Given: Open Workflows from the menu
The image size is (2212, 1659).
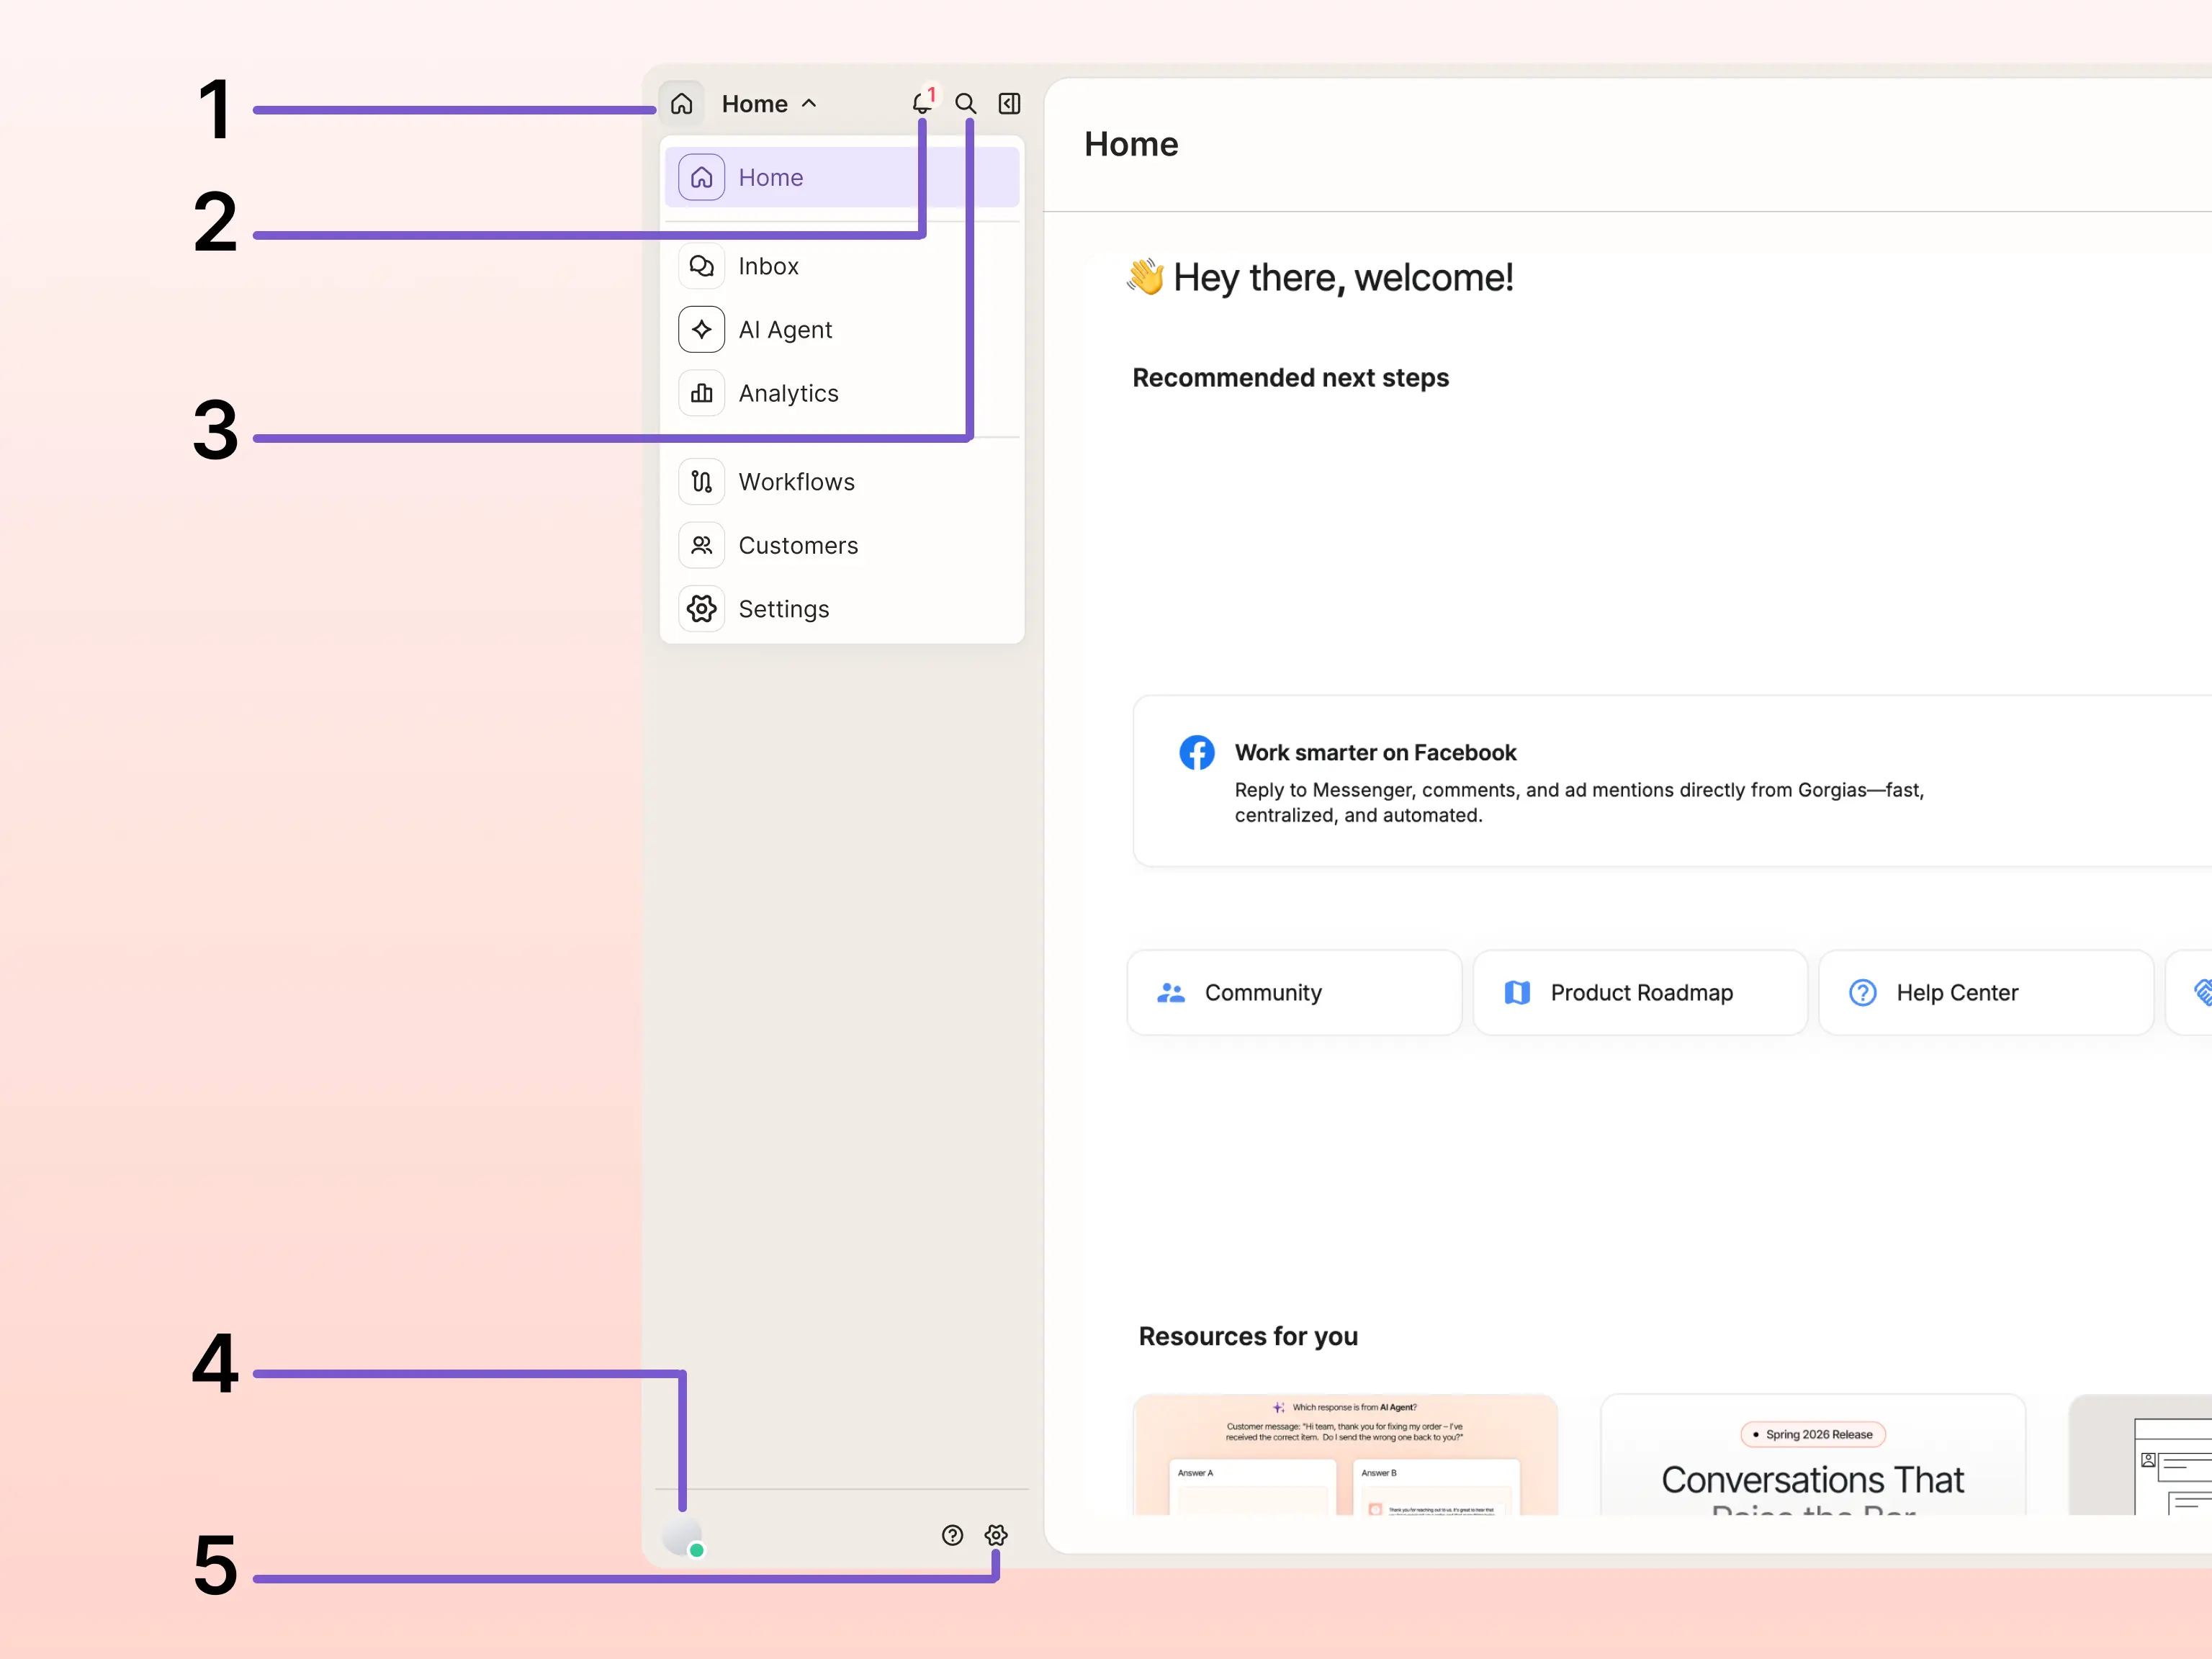Looking at the screenshot, I should pyautogui.click(x=842, y=482).
